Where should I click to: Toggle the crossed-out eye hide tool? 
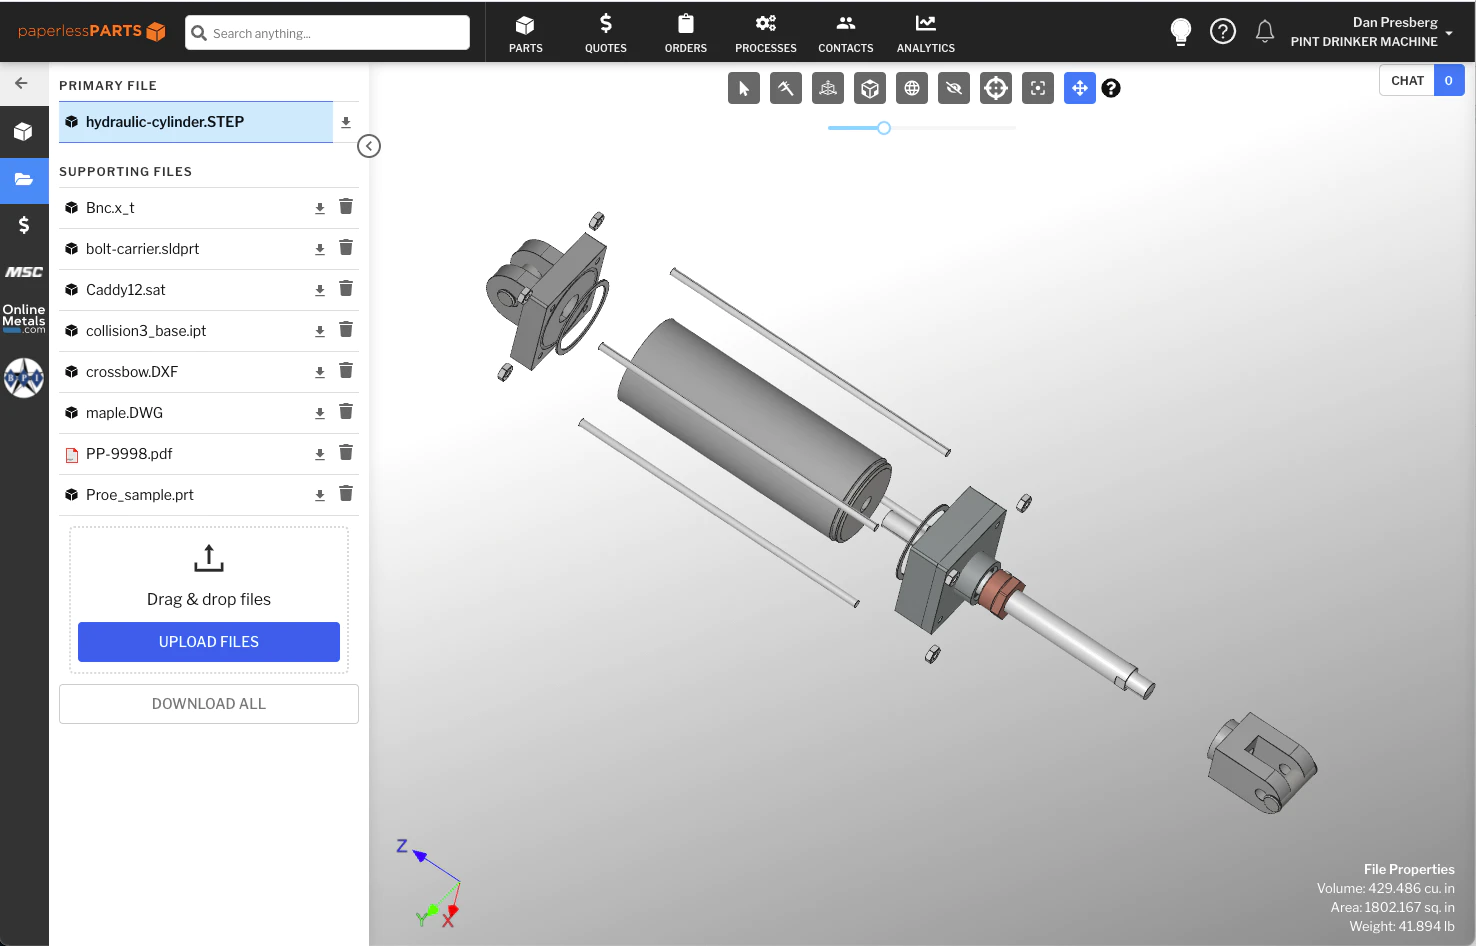[954, 88]
